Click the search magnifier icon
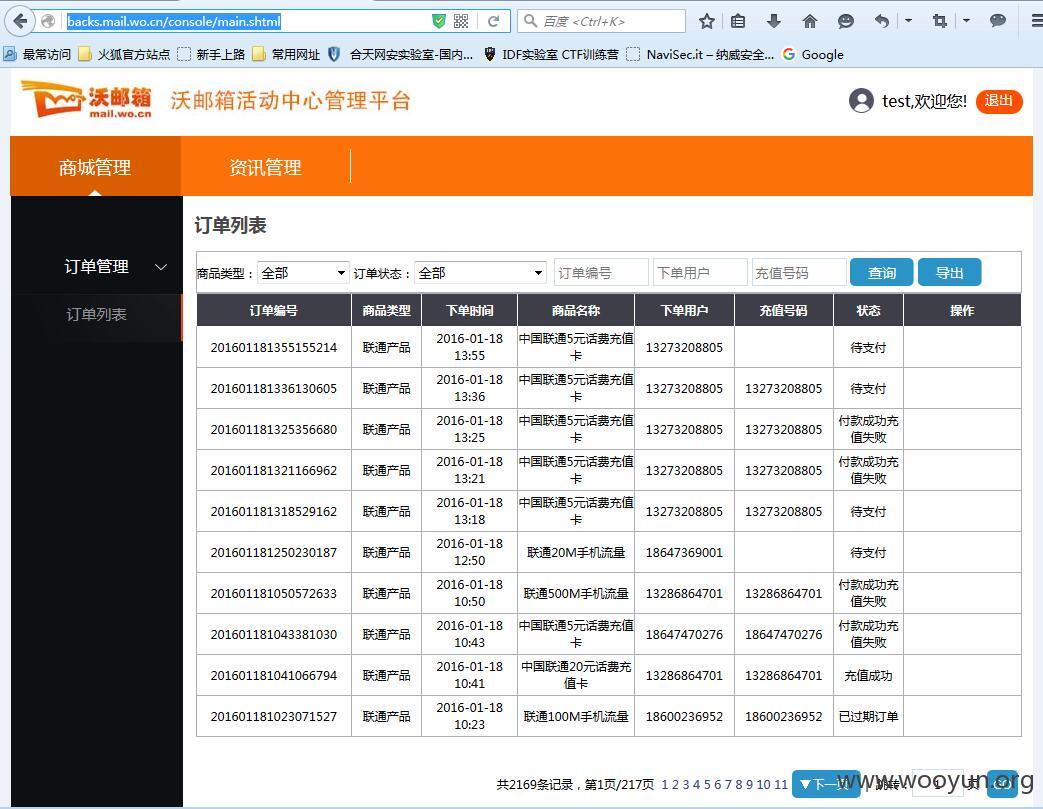 click(x=530, y=21)
